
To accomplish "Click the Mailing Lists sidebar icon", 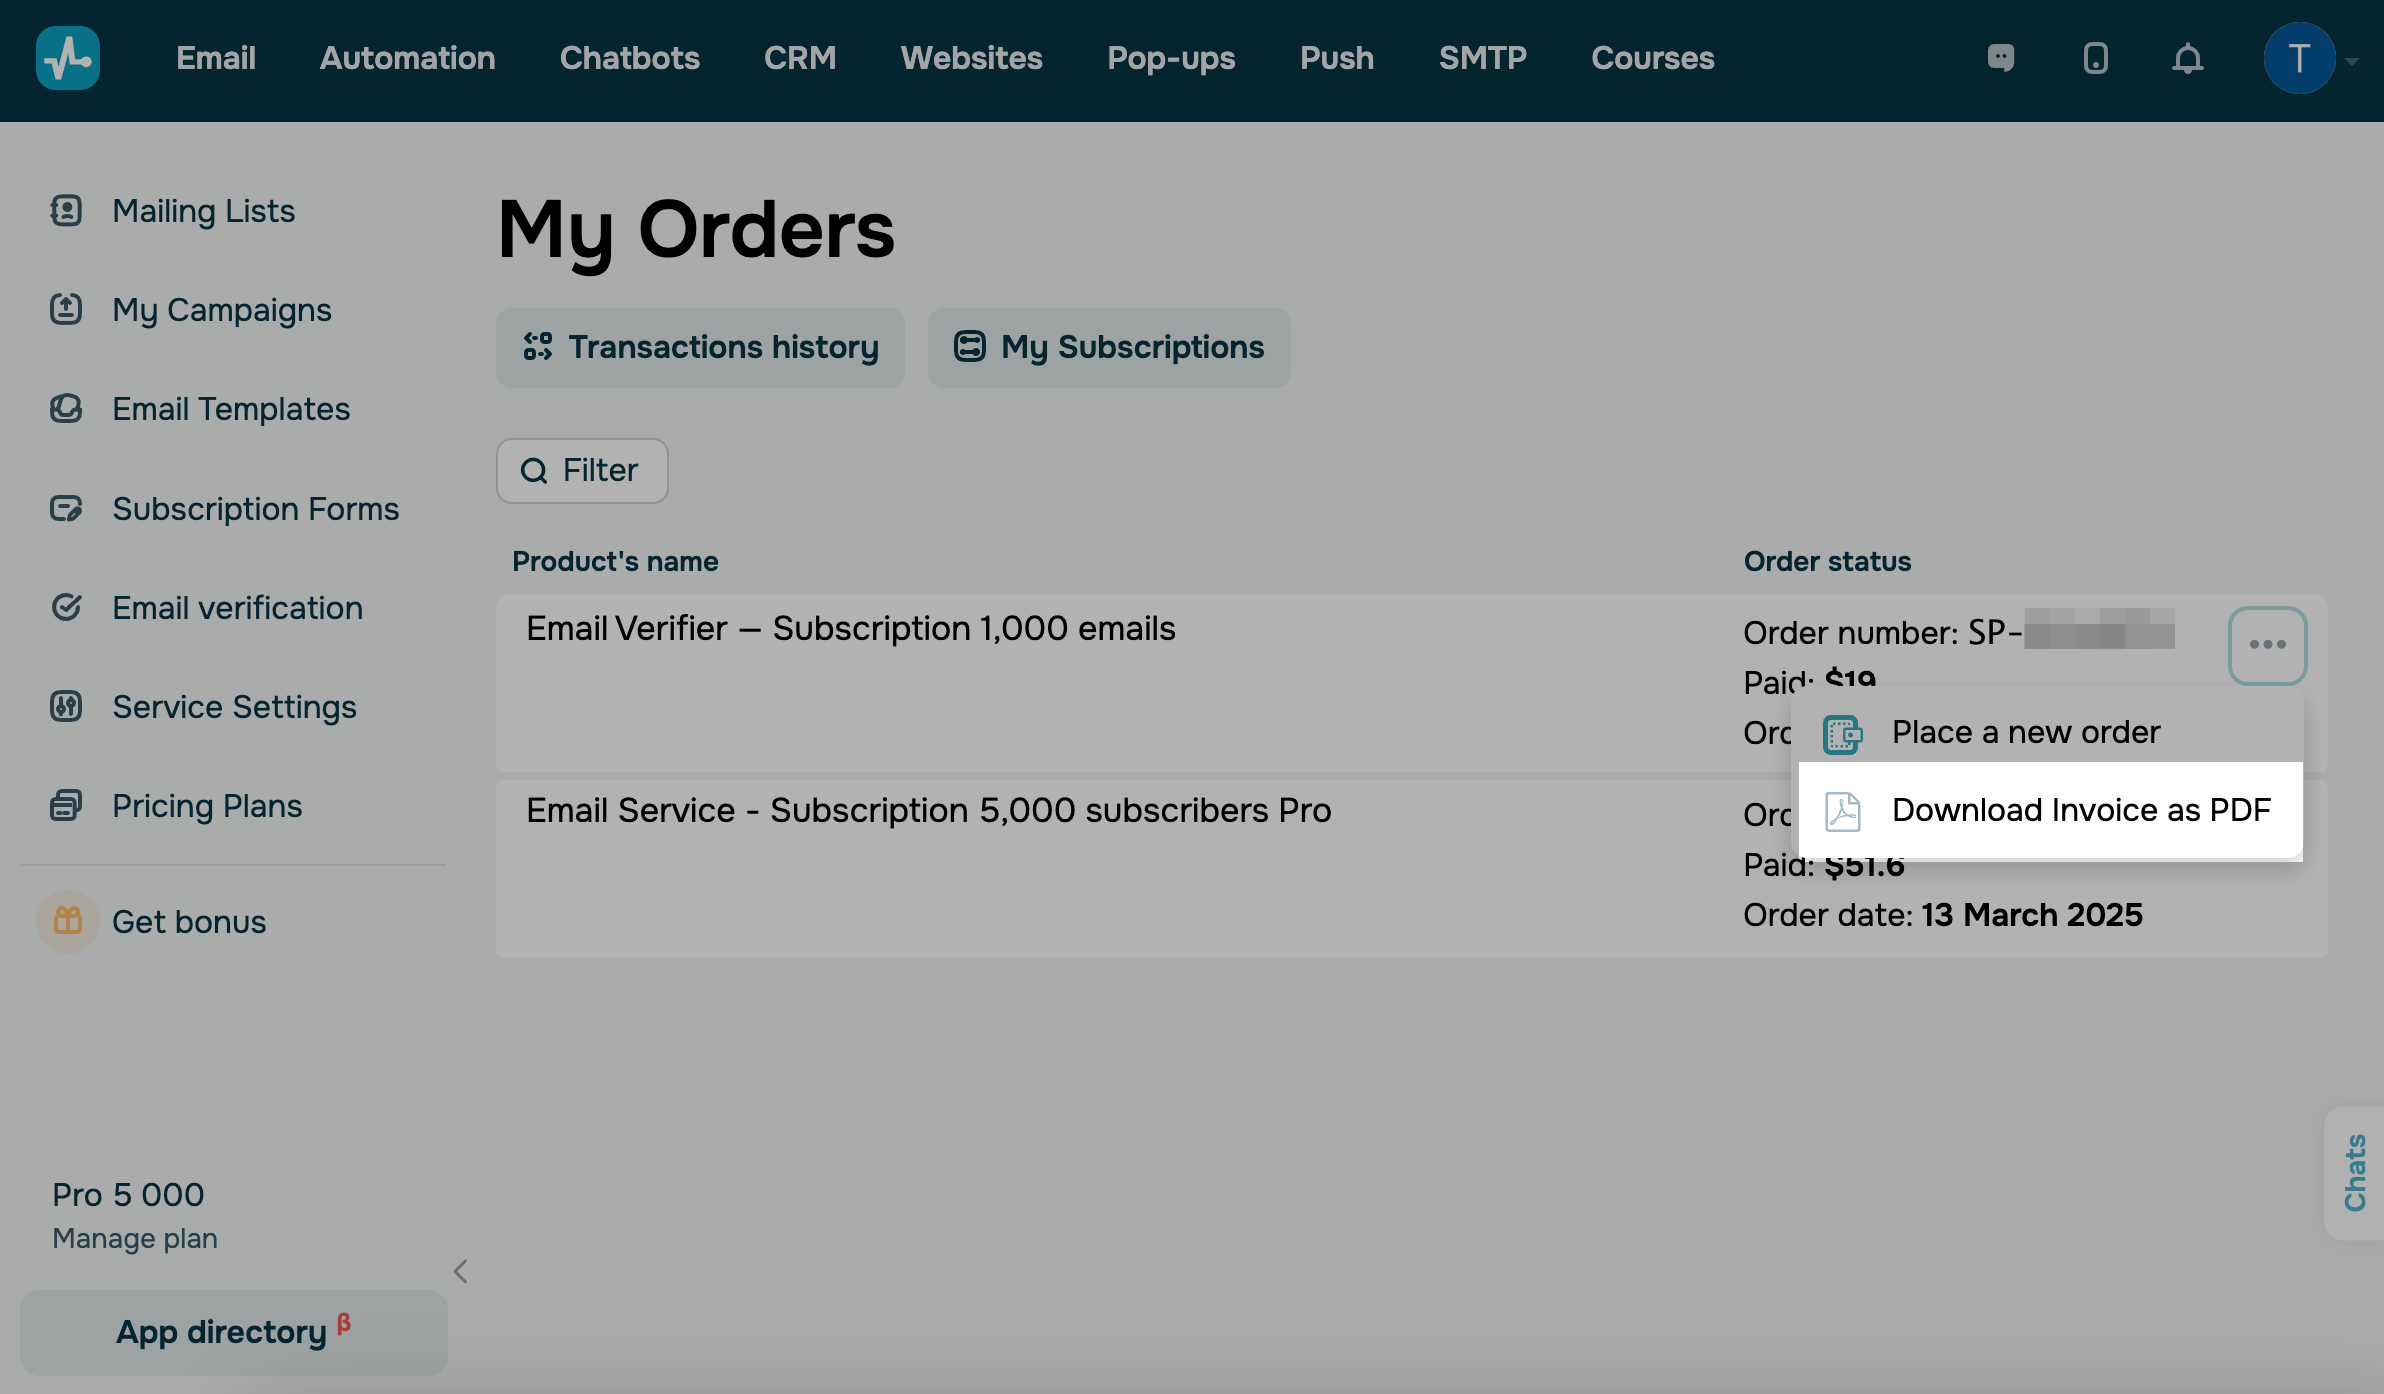I will [66, 211].
